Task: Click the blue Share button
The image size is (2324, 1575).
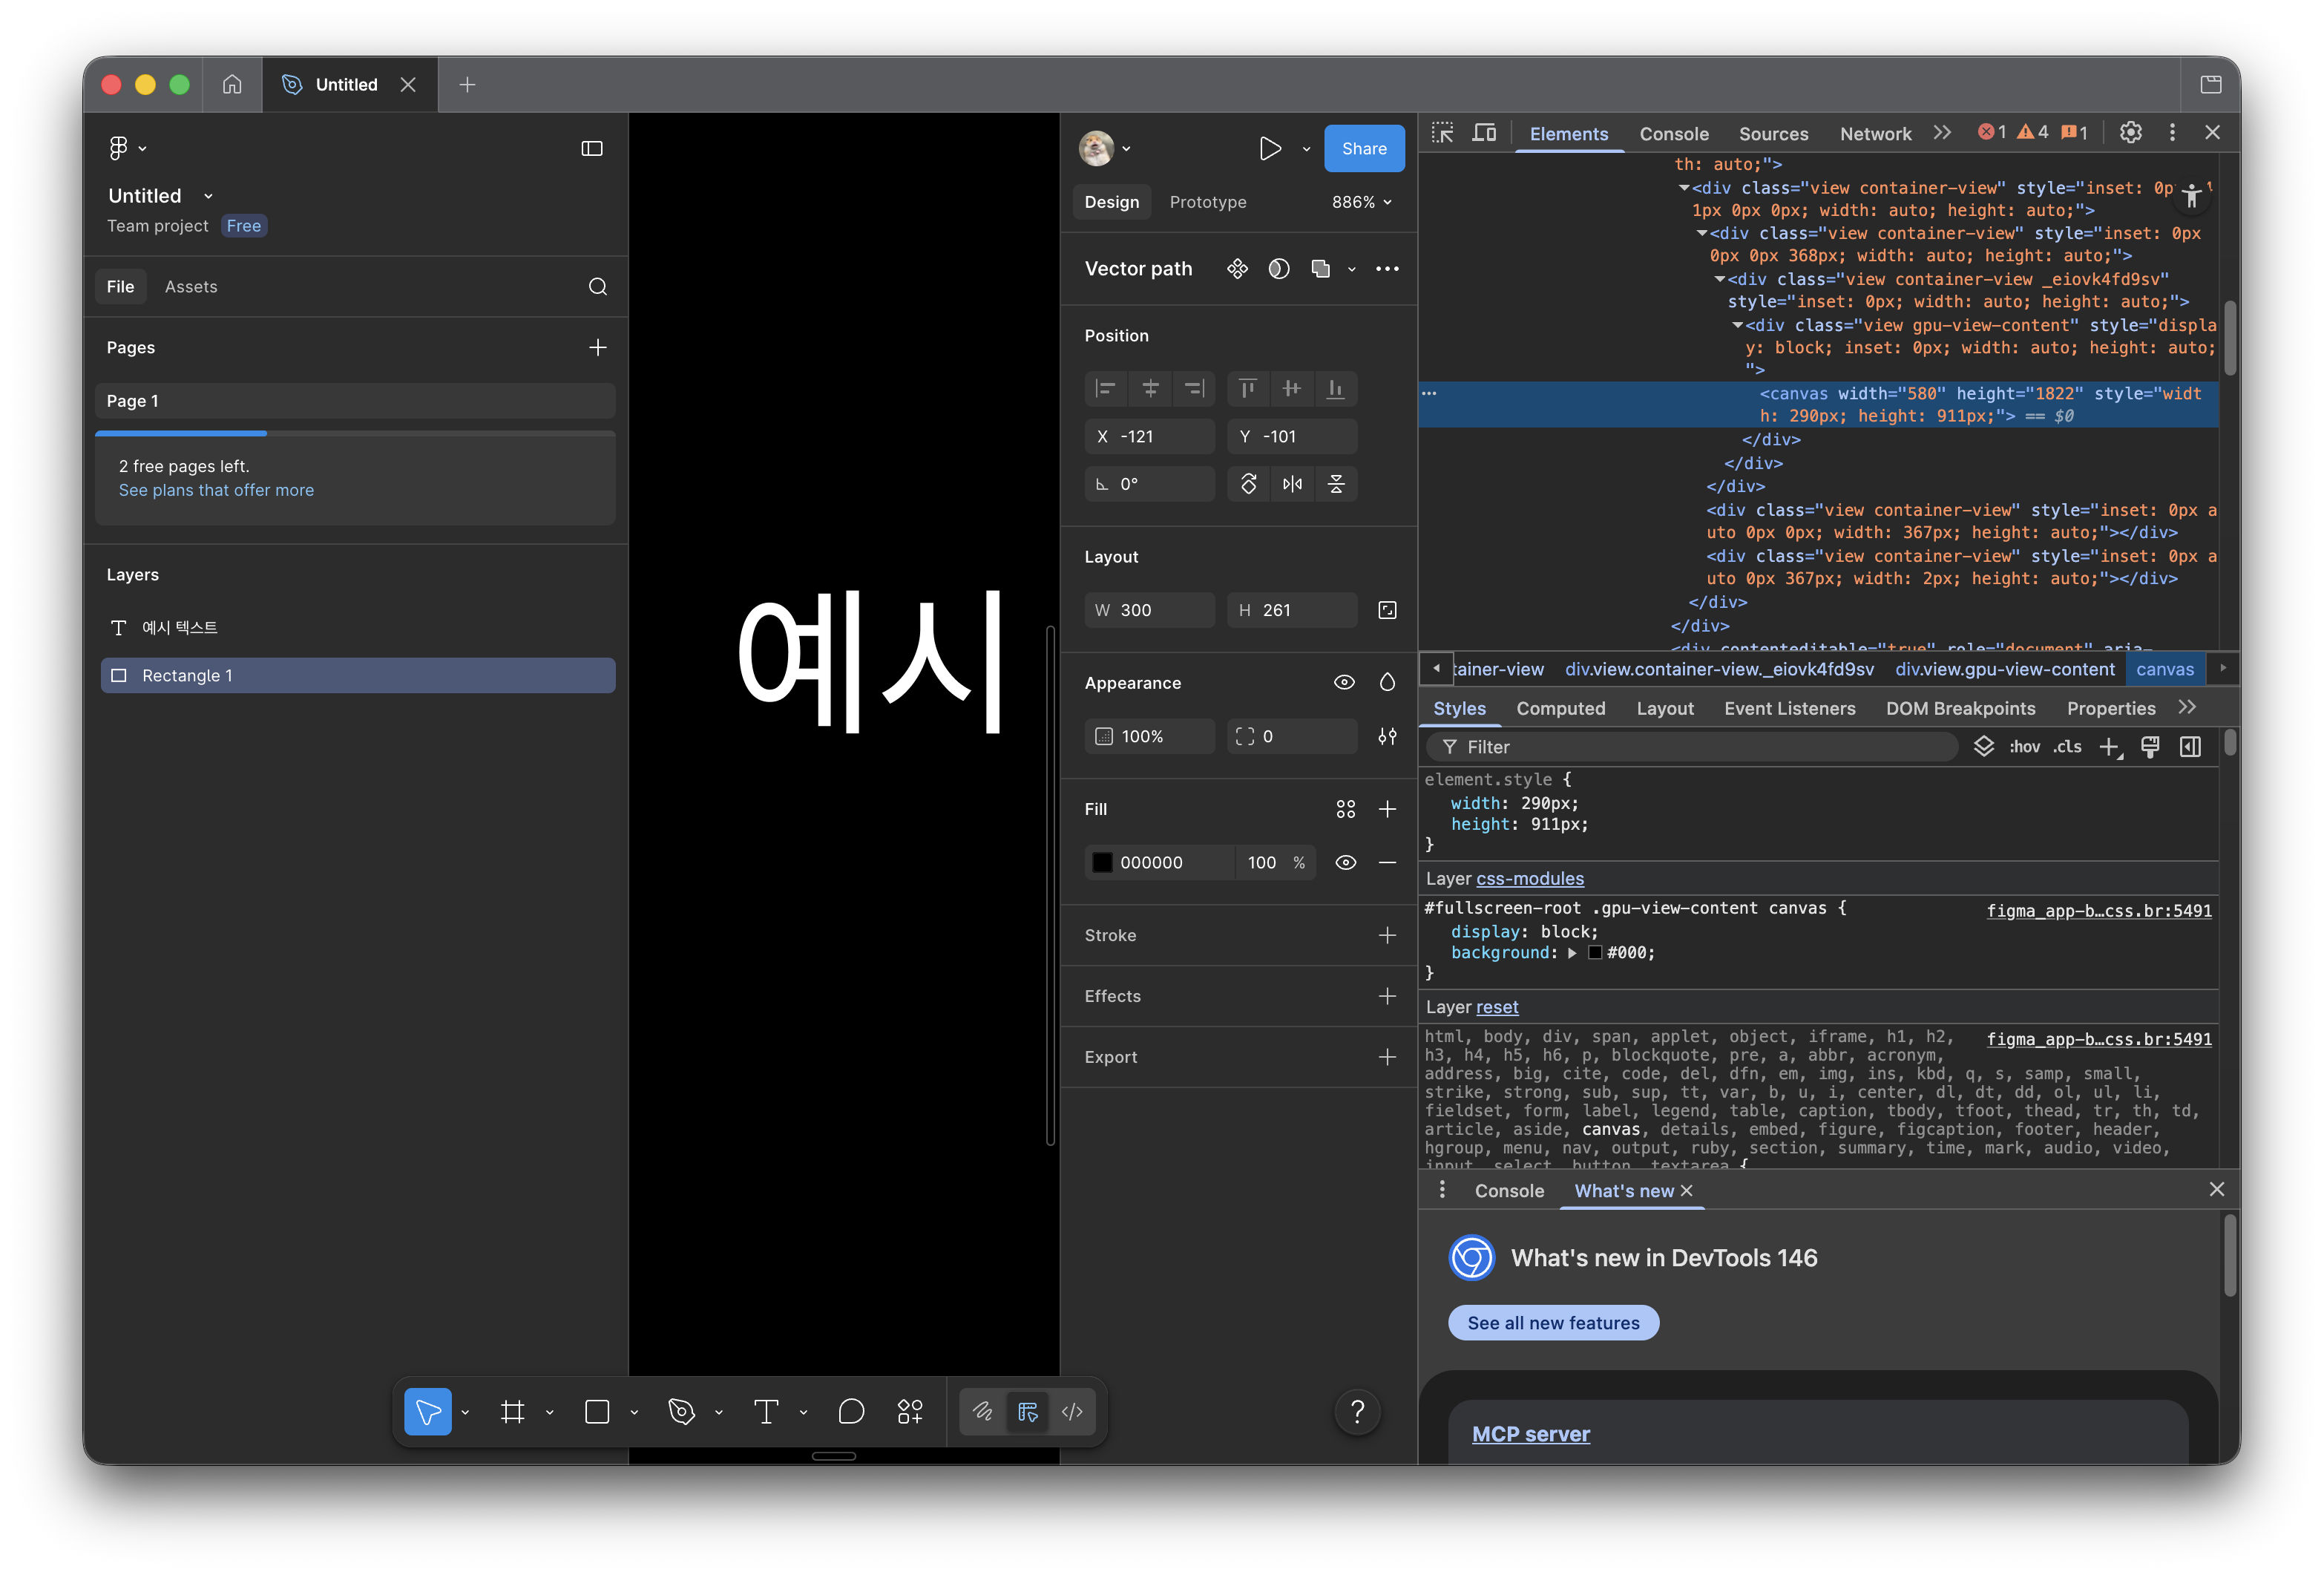Action: [1364, 148]
